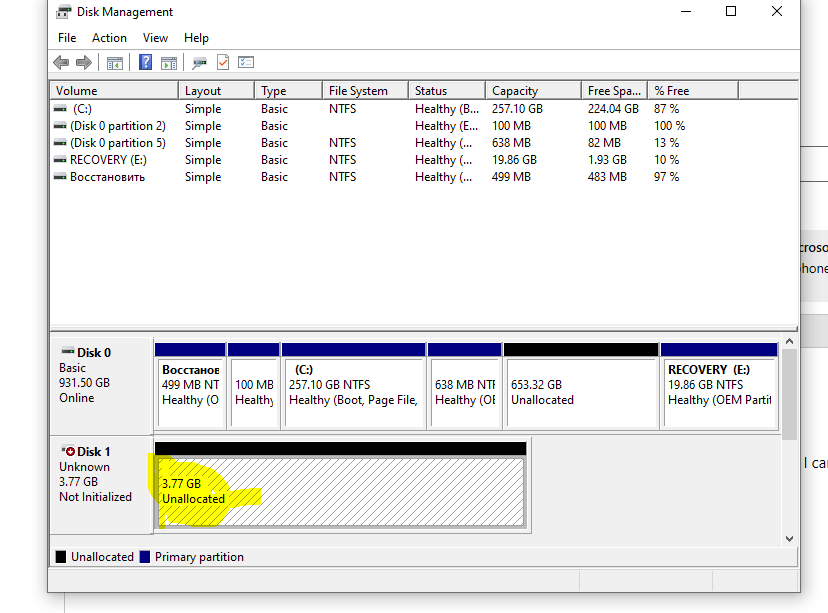
Task: Click the Settings checklist toolbar icon
Action: click(x=246, y=62)
